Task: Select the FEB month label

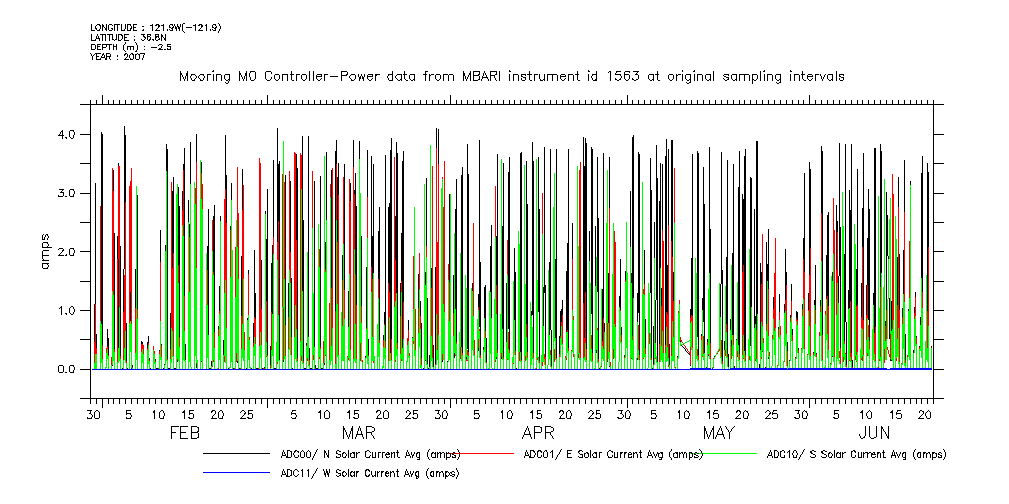Action: (185, 433)
